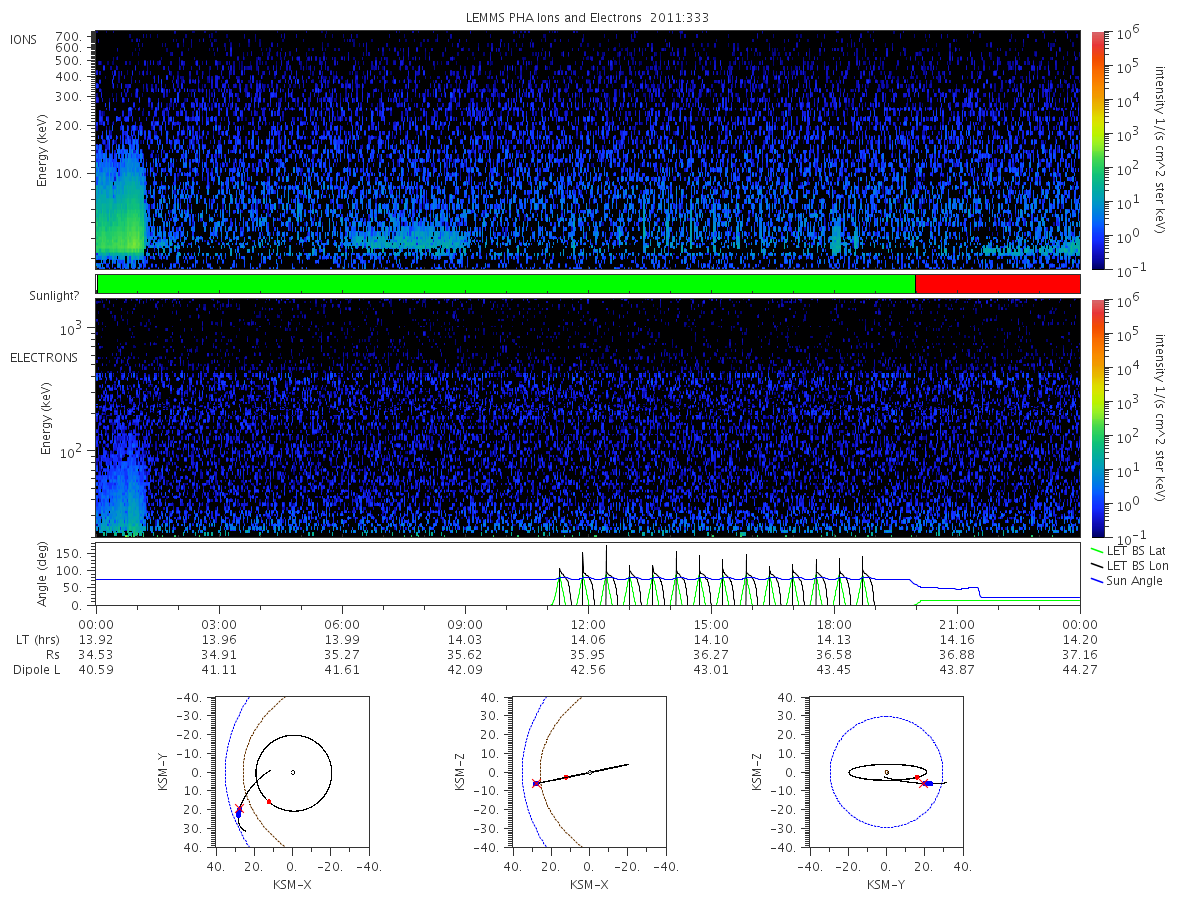Click the IONS panel label
1200x900 pixels.
pyautogui.click(x=25, y=39)
